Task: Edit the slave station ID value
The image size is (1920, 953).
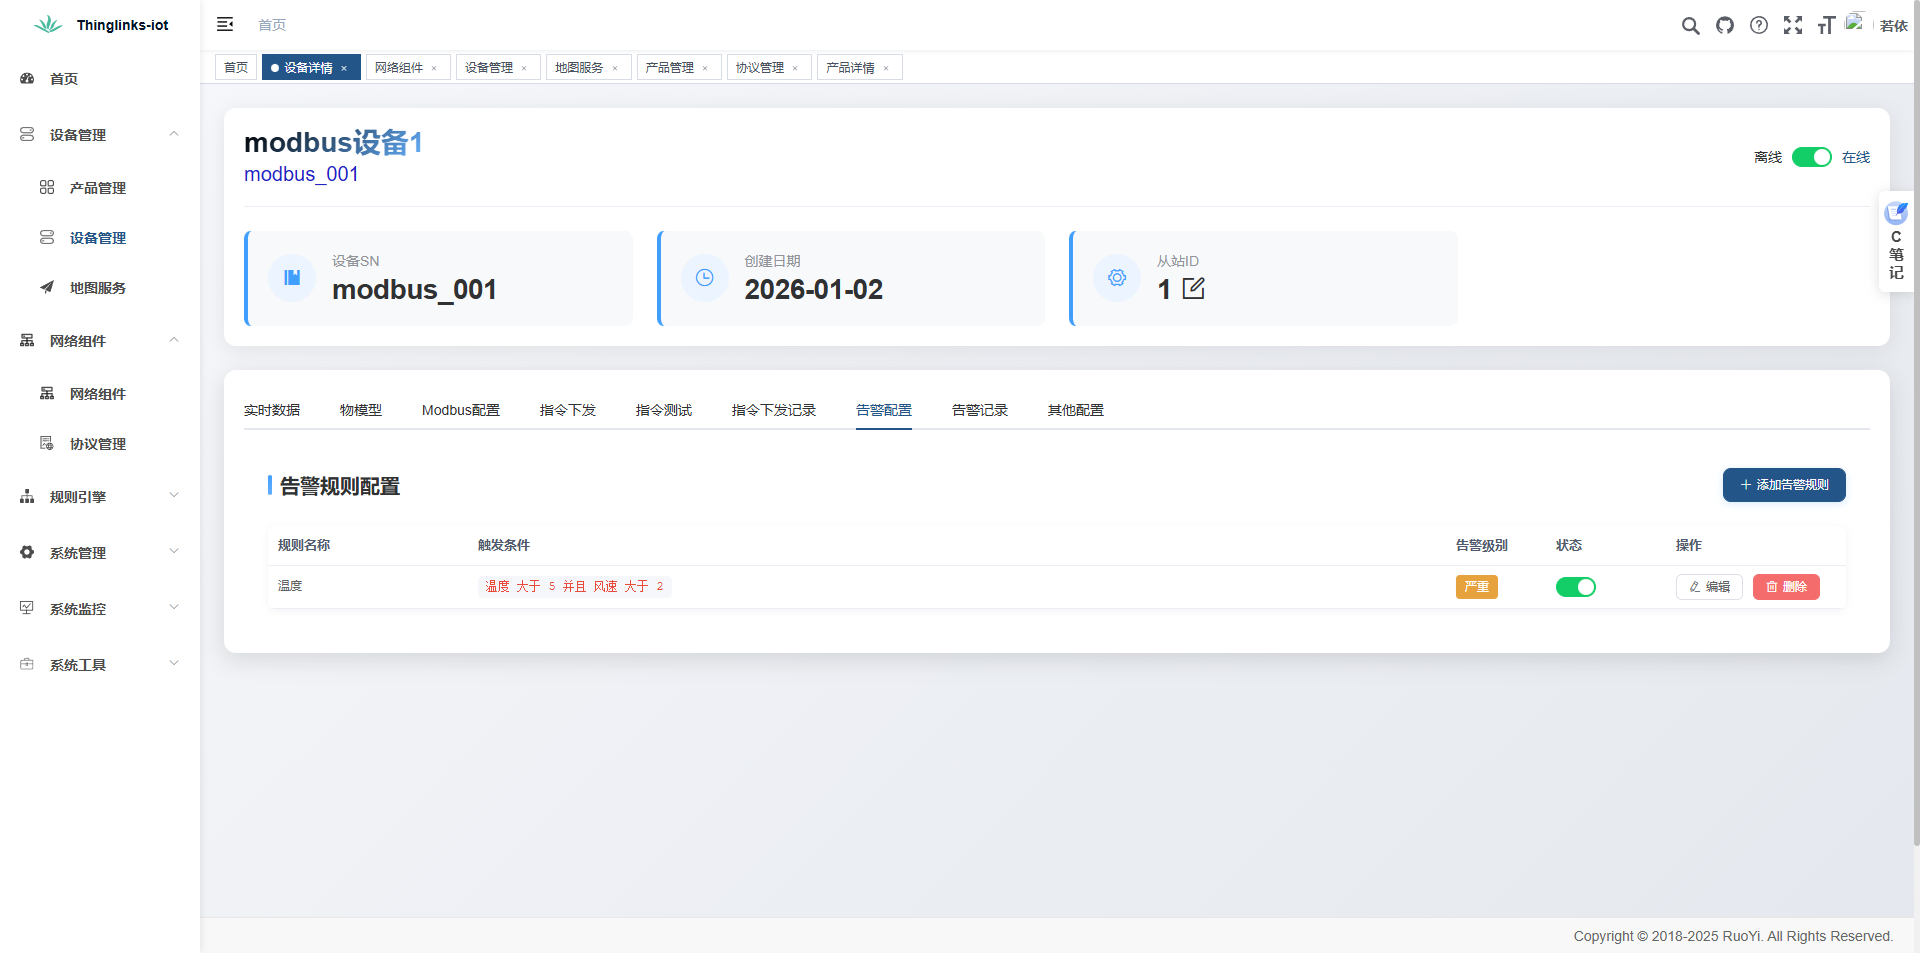Action: click(1193, 289)
